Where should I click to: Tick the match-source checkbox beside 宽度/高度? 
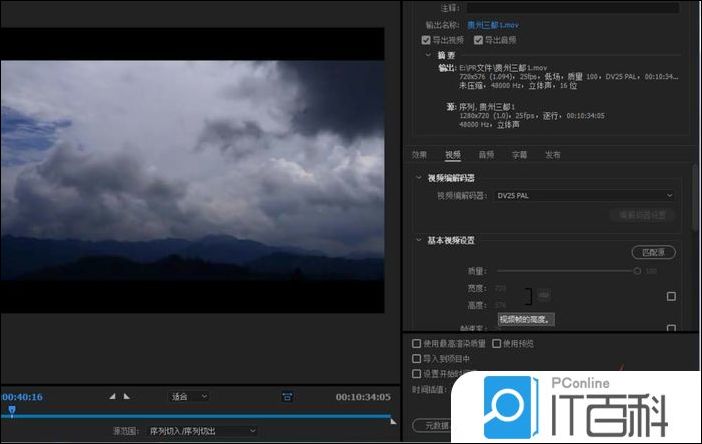[671, 296]
